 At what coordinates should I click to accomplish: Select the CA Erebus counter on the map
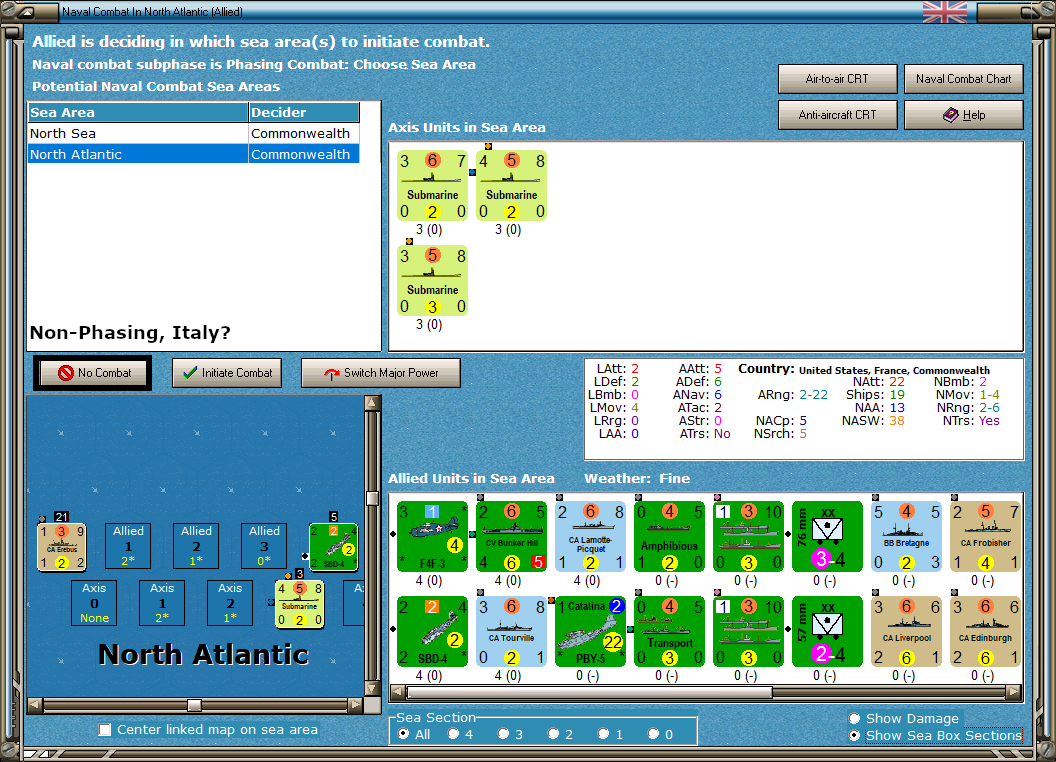click(x=61, y=547)
